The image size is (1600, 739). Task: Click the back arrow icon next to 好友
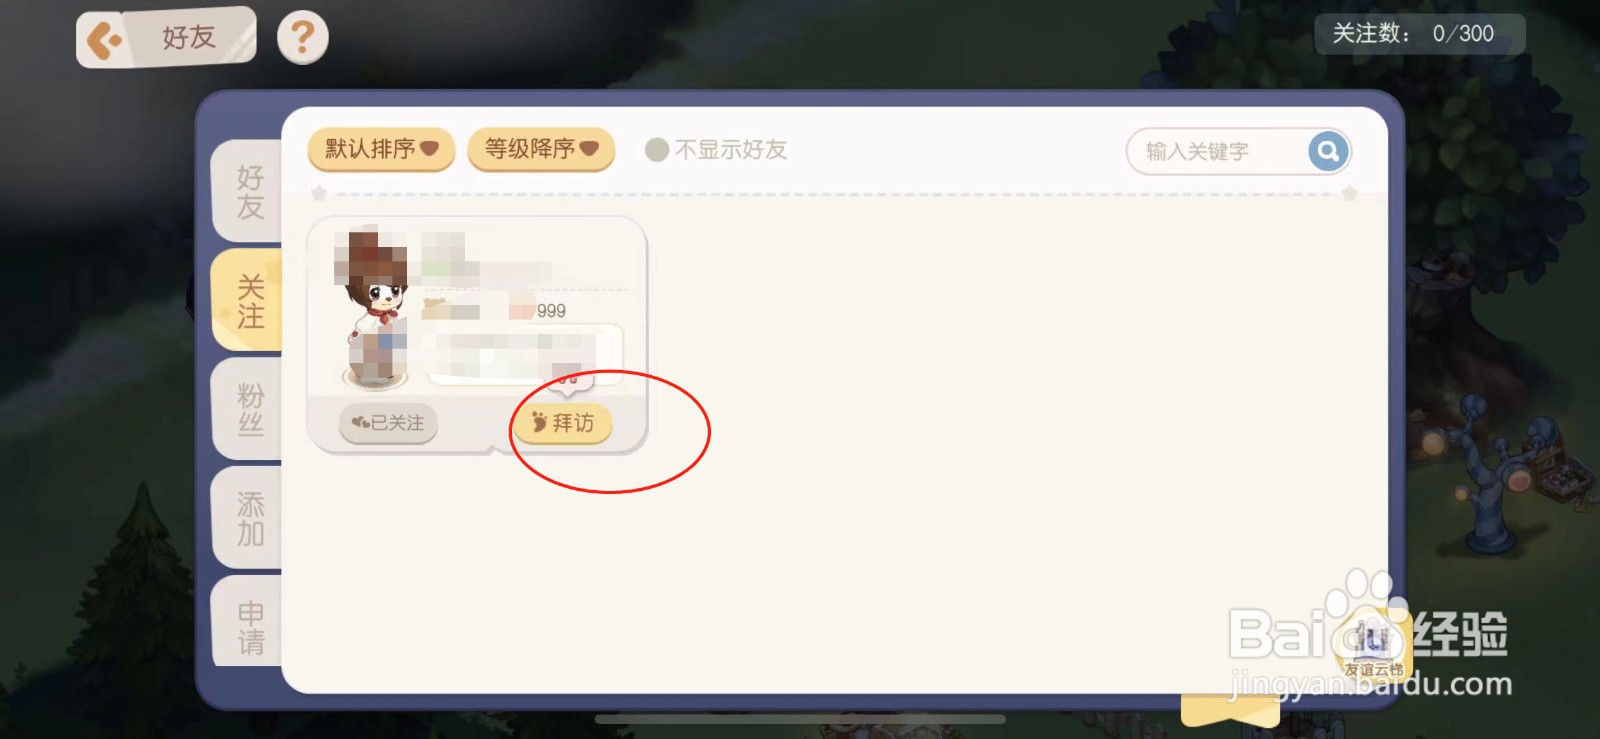104,41
